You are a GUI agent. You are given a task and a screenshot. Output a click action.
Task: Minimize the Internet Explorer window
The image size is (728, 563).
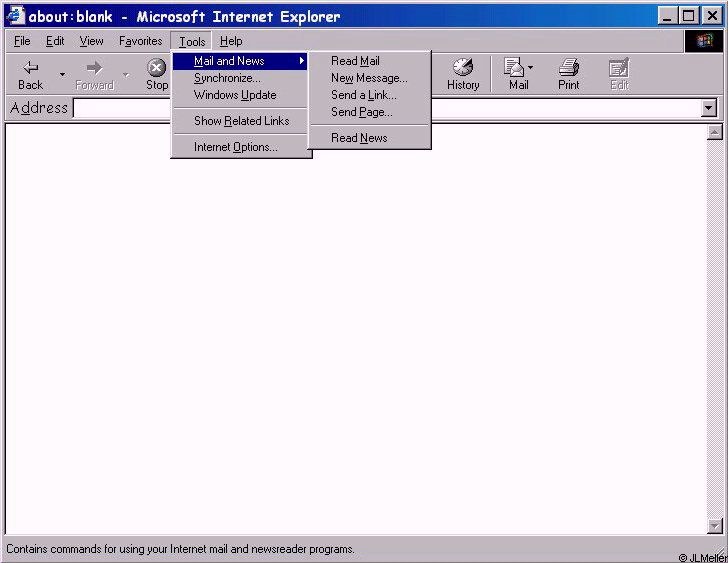pyautogui.click(x=667, y=16)
